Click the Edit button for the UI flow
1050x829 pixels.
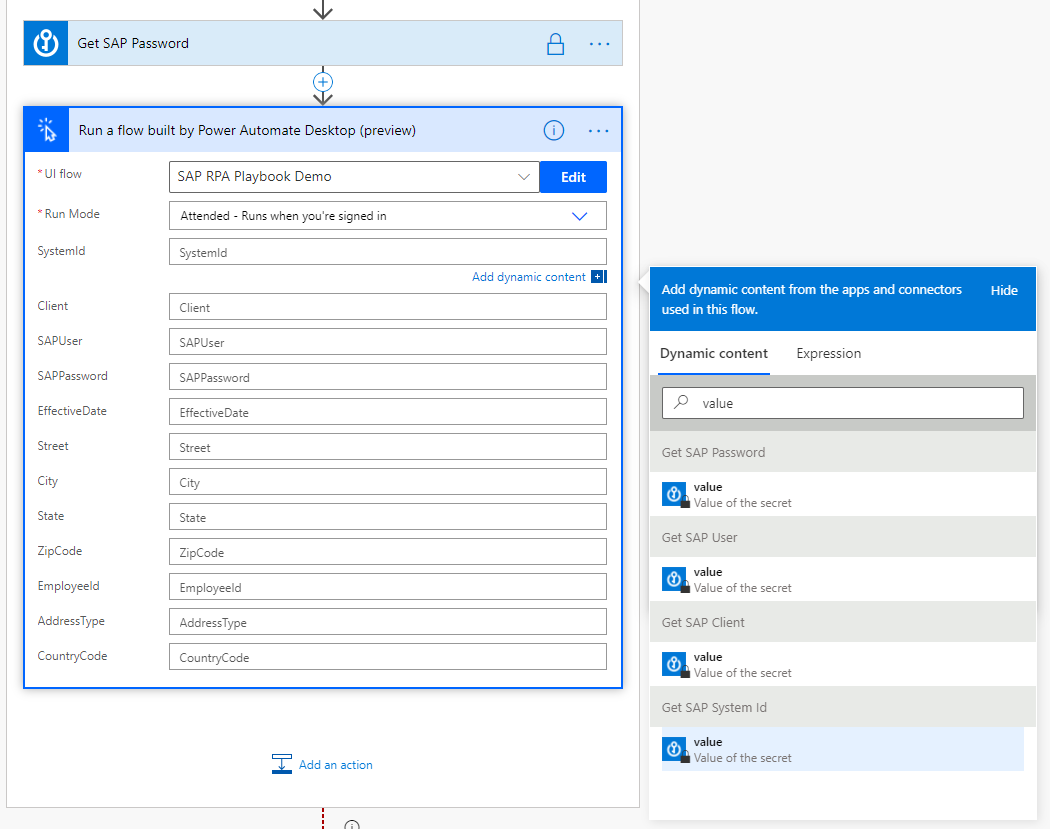click(x=573, y=177)
